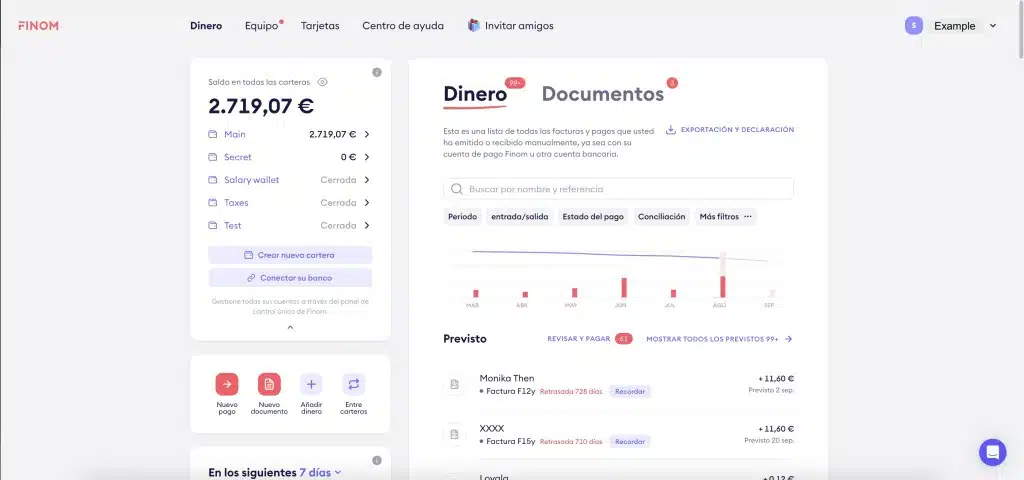Click Monika Then invoice document icon
Image resolution: width=1024 pixels, height=480 pixels.
tap(455, 384)
